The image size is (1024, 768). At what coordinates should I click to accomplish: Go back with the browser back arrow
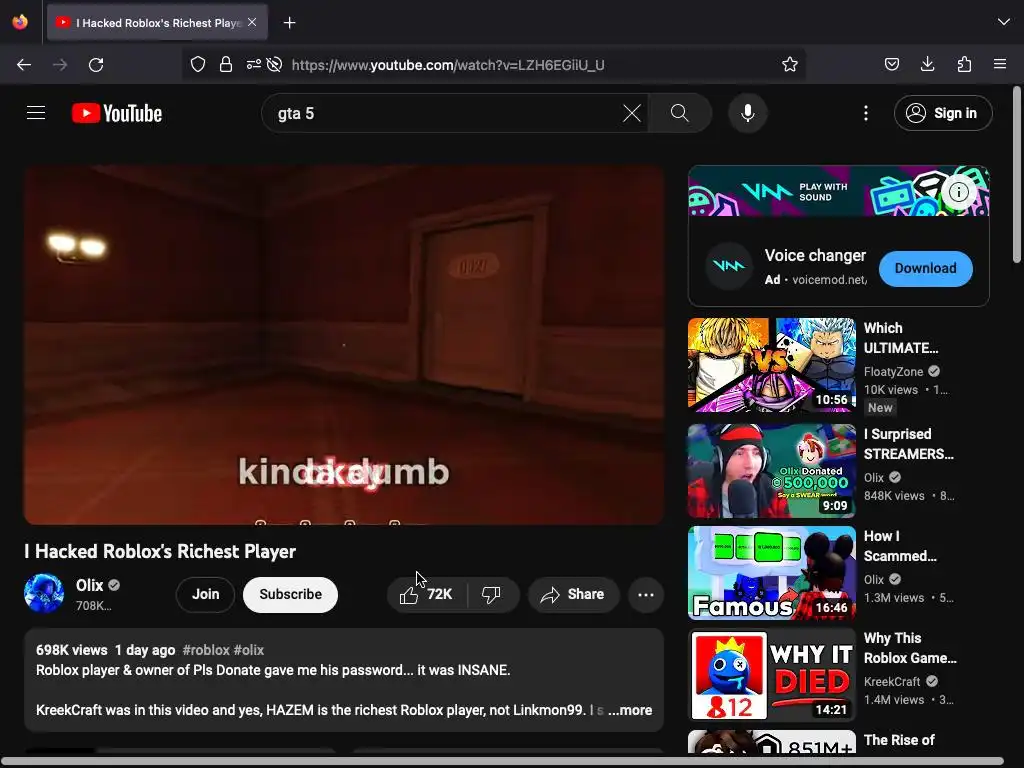click(x=24, y=65)
